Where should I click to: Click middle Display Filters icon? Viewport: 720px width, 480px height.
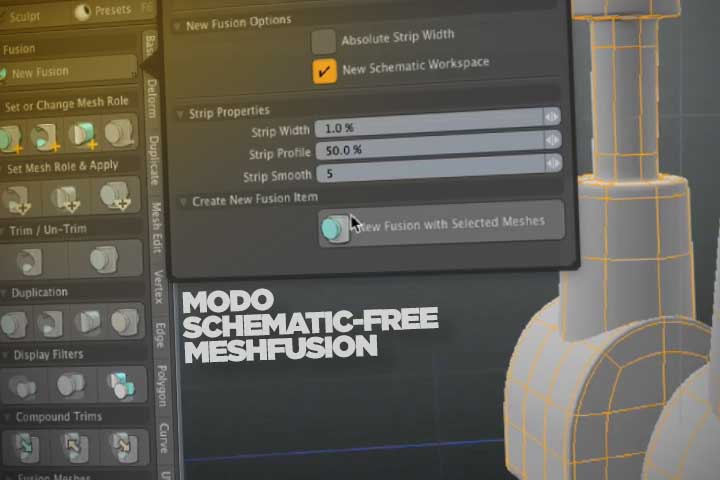[70, 385]
